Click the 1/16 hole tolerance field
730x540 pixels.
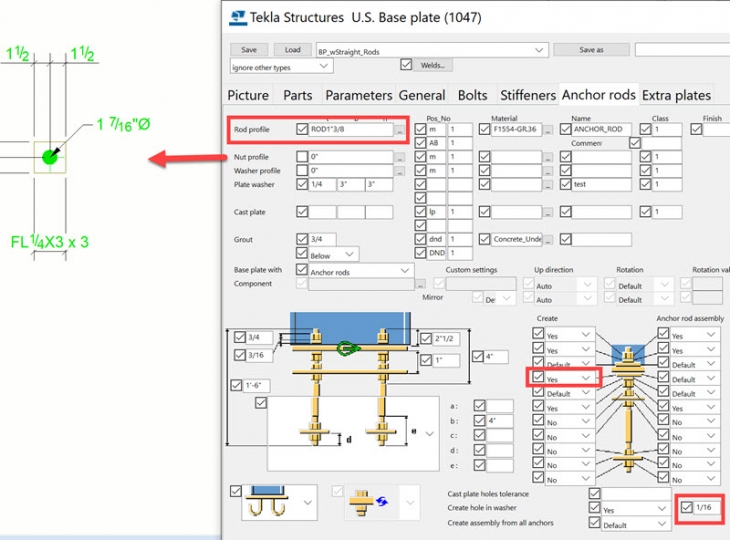pos(708,507)
